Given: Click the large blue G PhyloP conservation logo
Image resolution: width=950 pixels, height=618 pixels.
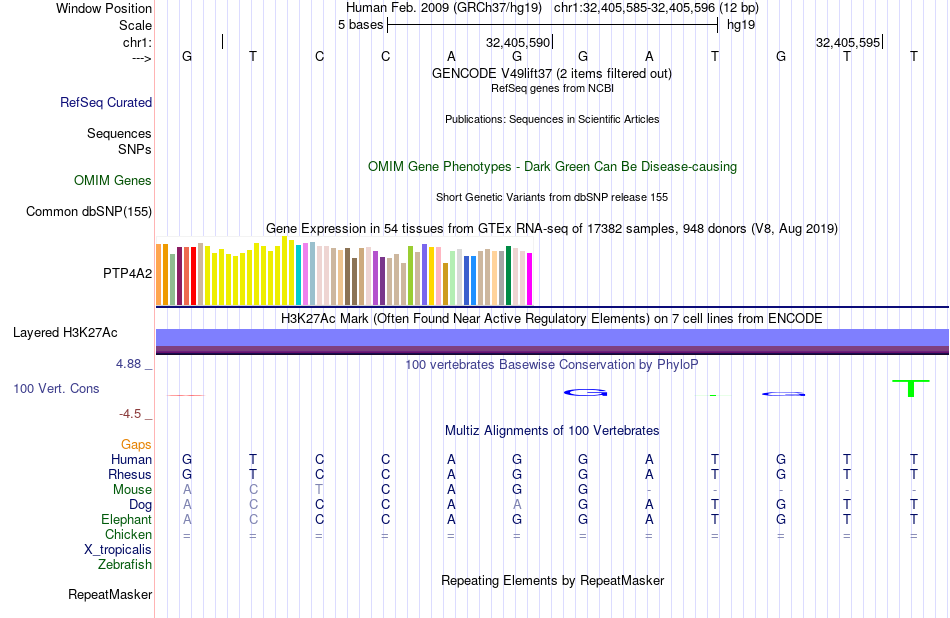Looking at the screenshot, I should (585, 393).
